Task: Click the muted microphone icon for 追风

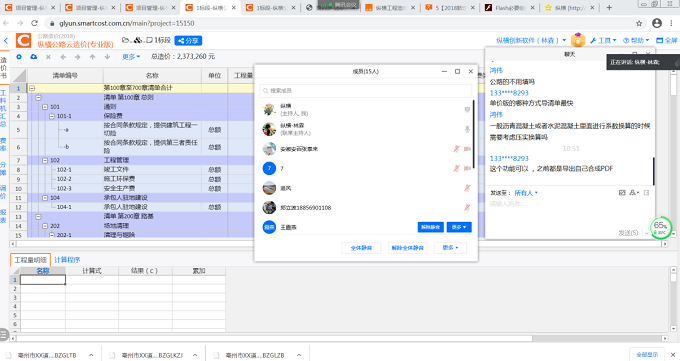Action: (x=467, y=188)
